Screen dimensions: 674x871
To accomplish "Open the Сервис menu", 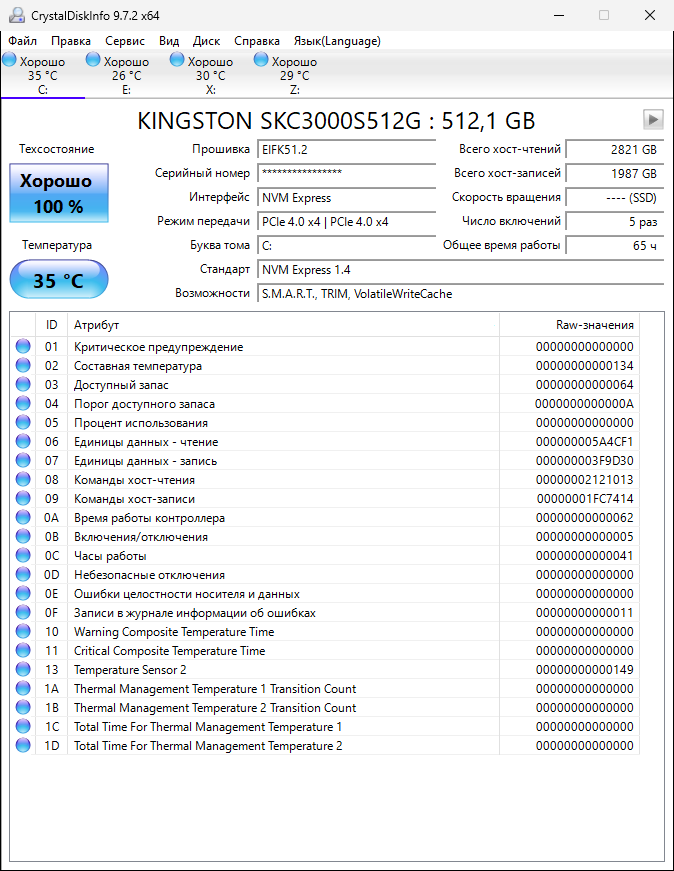I will click(x=125, y=41).
